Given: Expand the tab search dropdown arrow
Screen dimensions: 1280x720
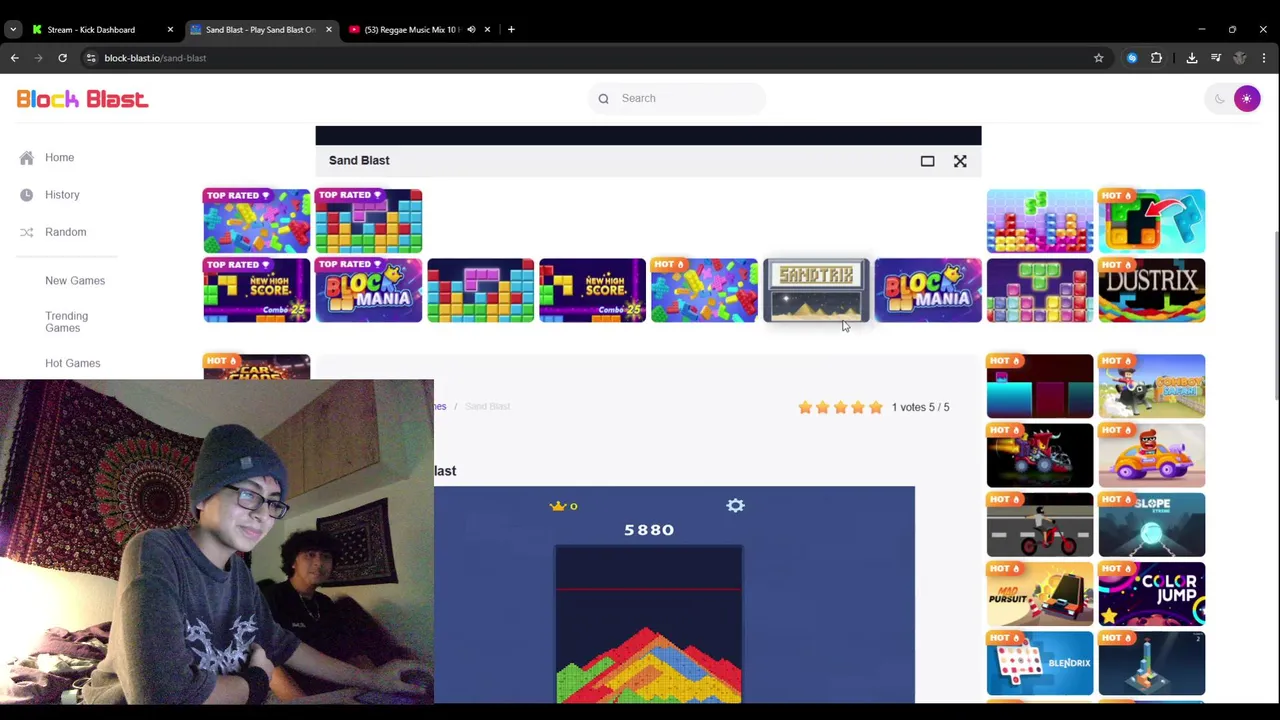Looking at the screenshot, I should (13, 30).
